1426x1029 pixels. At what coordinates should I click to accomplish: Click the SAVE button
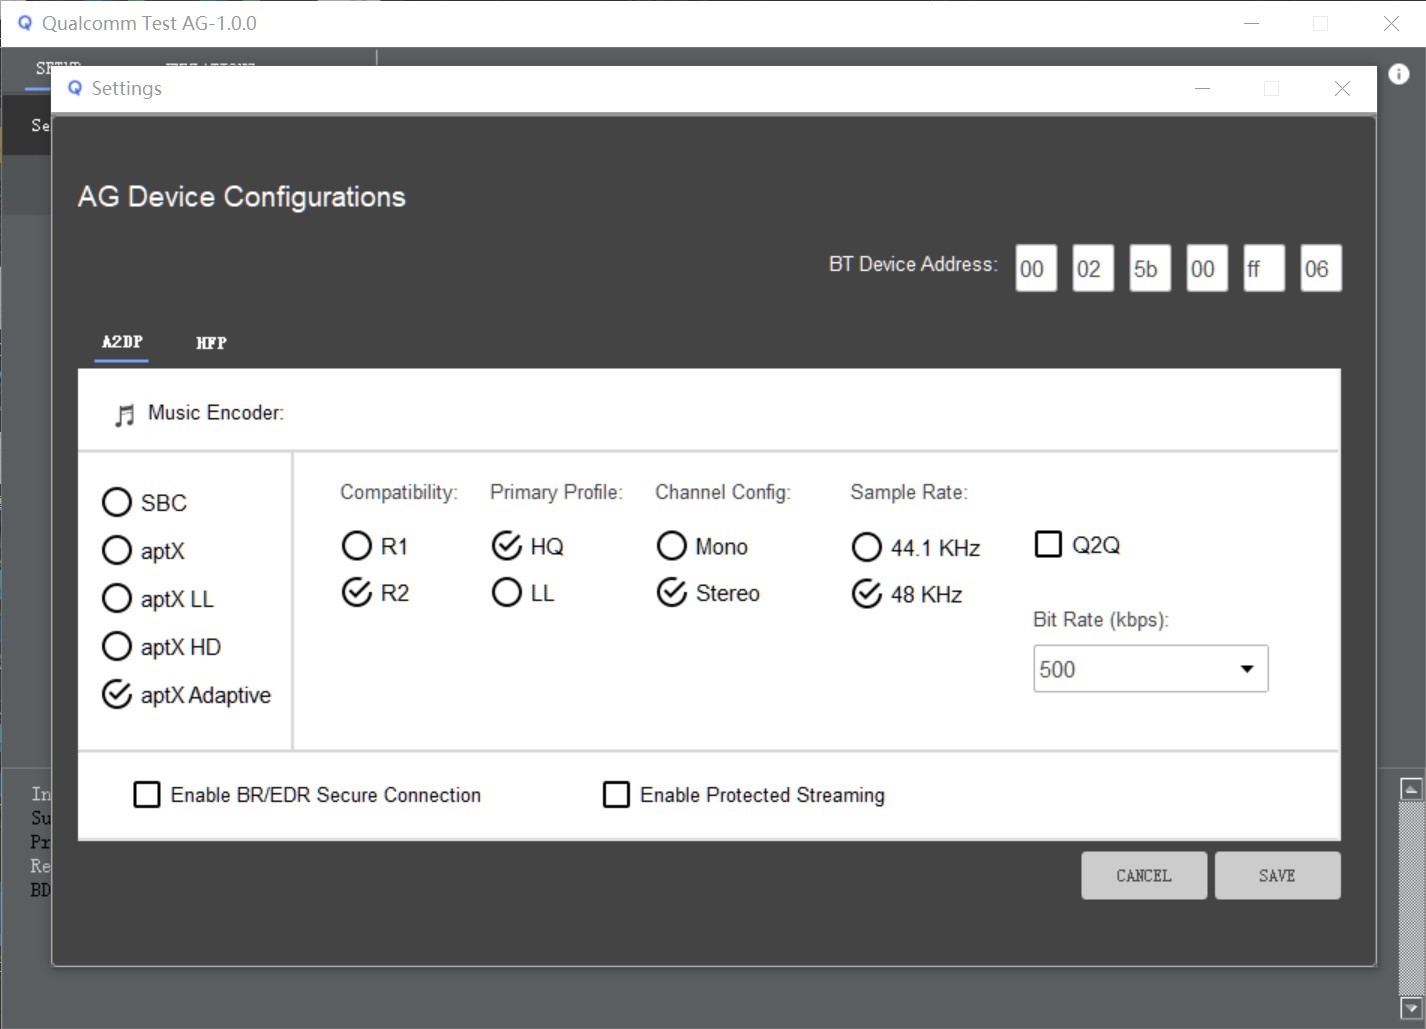click(1277, 875)
